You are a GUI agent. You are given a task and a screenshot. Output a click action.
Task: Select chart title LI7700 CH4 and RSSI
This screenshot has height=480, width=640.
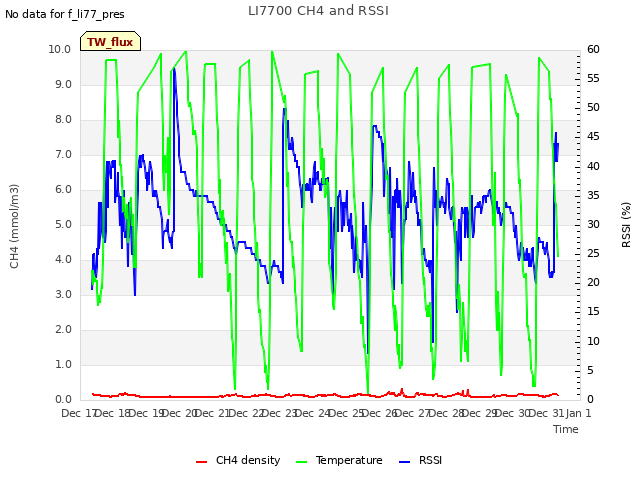tap(318, 11)
